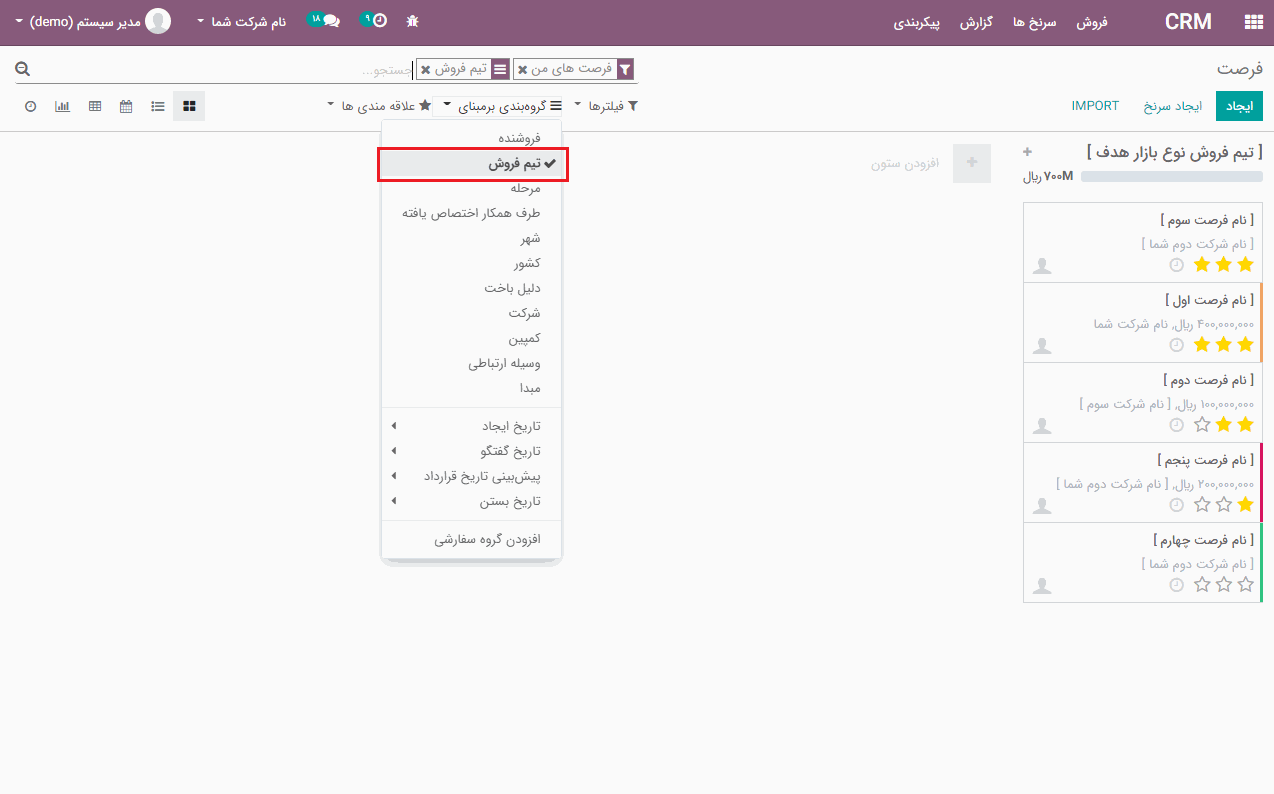Switch to list view
The height and width of the screenshot is (794, 1274).
point(158,106)
